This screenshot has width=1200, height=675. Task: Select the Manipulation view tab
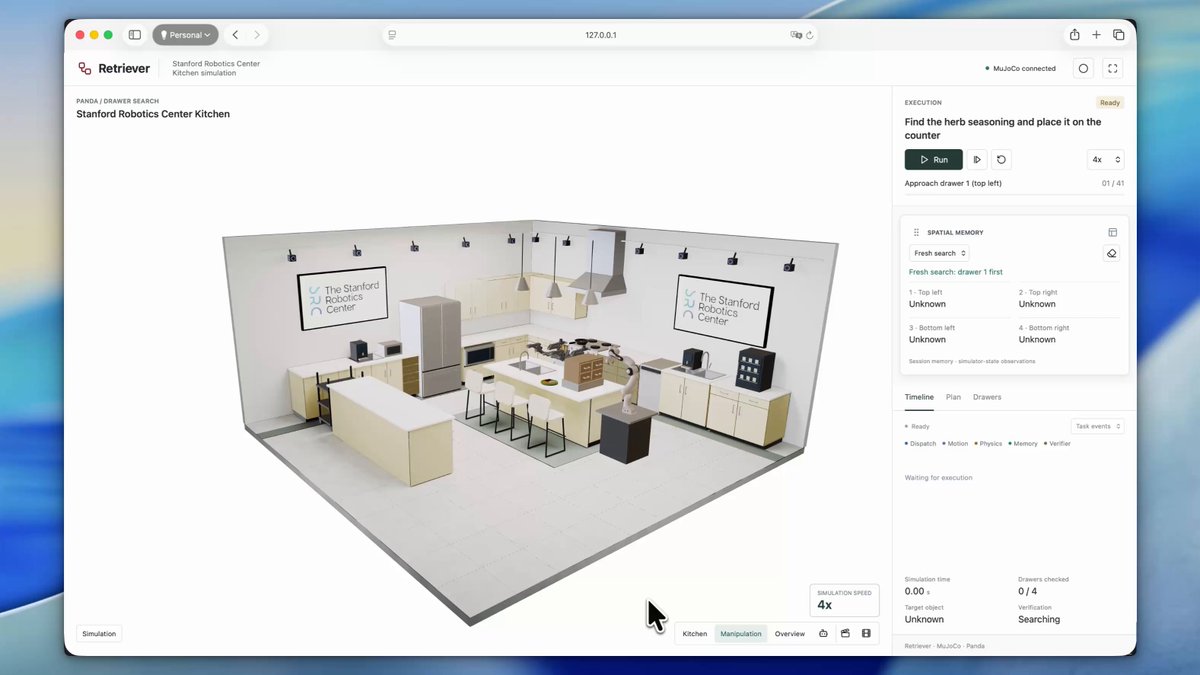(x=741, y=634)
